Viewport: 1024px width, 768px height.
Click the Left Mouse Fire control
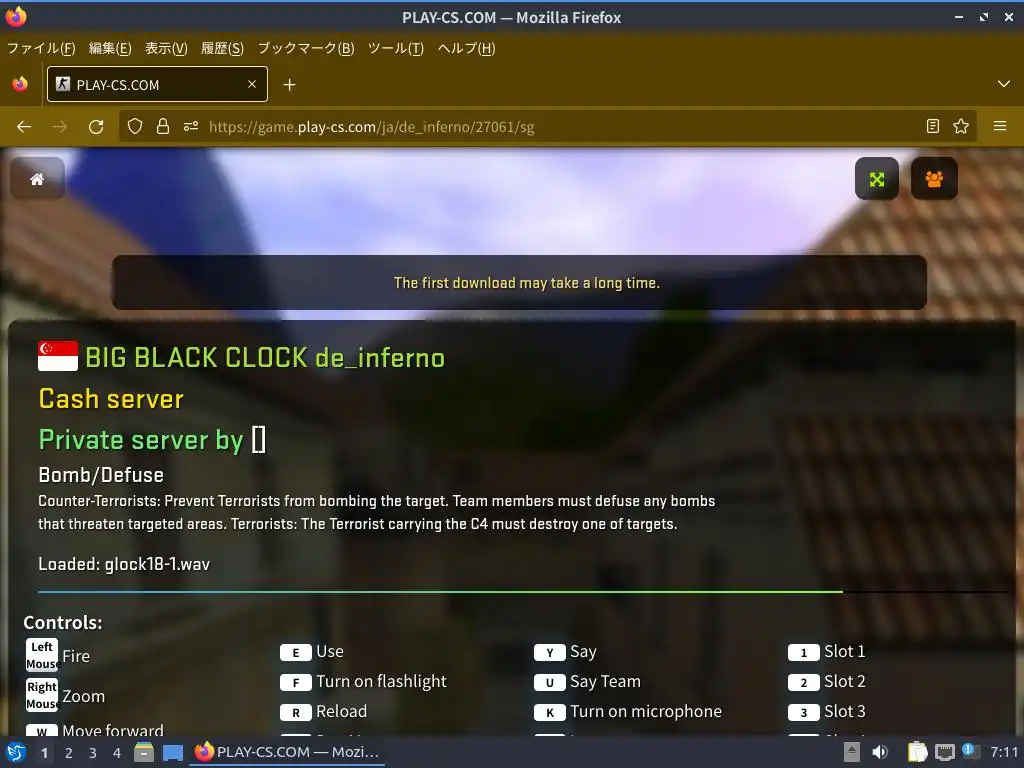(57, 655)
